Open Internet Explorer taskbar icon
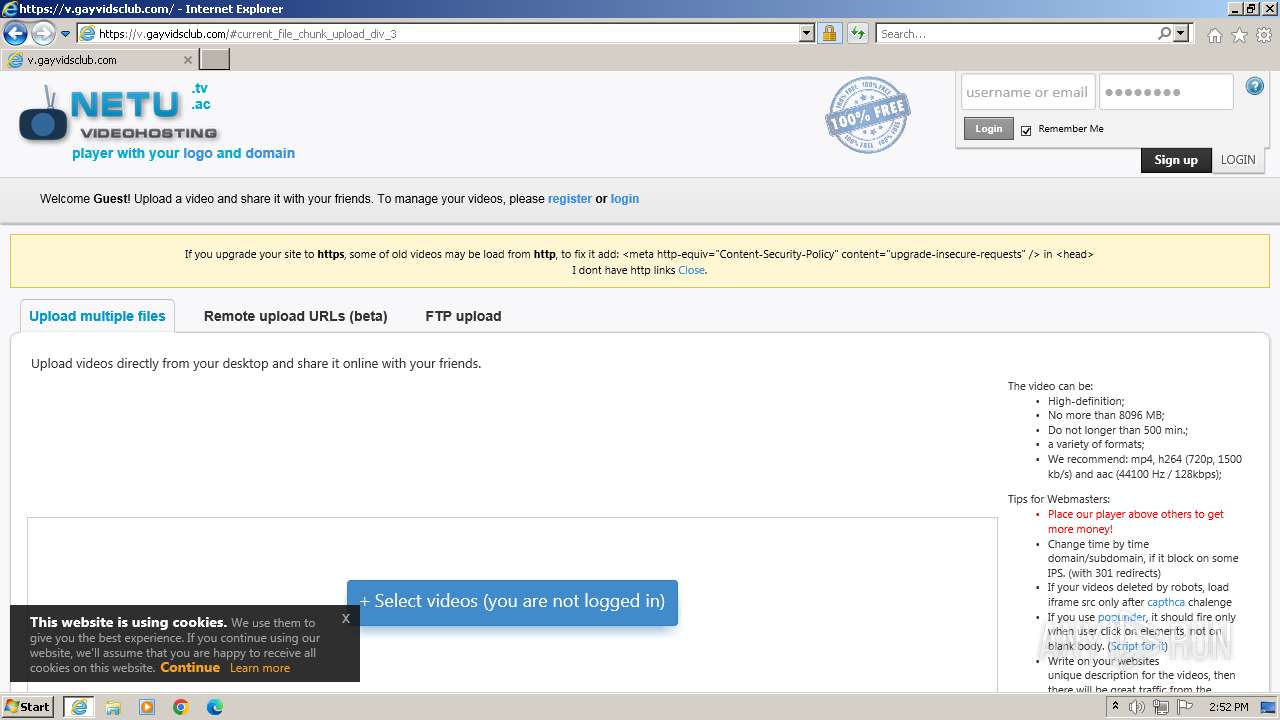Viewport: 1280px width, 720px height. (79, 707)
